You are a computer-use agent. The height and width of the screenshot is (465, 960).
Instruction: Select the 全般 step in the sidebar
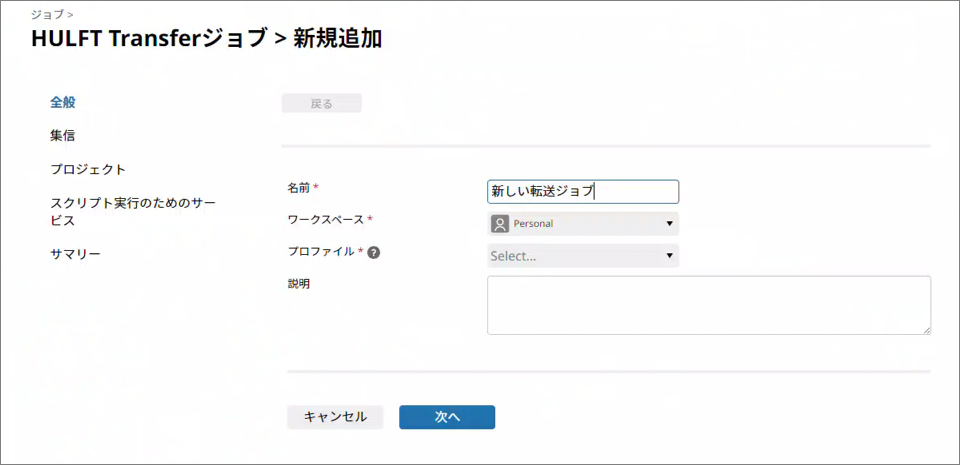(63, 102)
